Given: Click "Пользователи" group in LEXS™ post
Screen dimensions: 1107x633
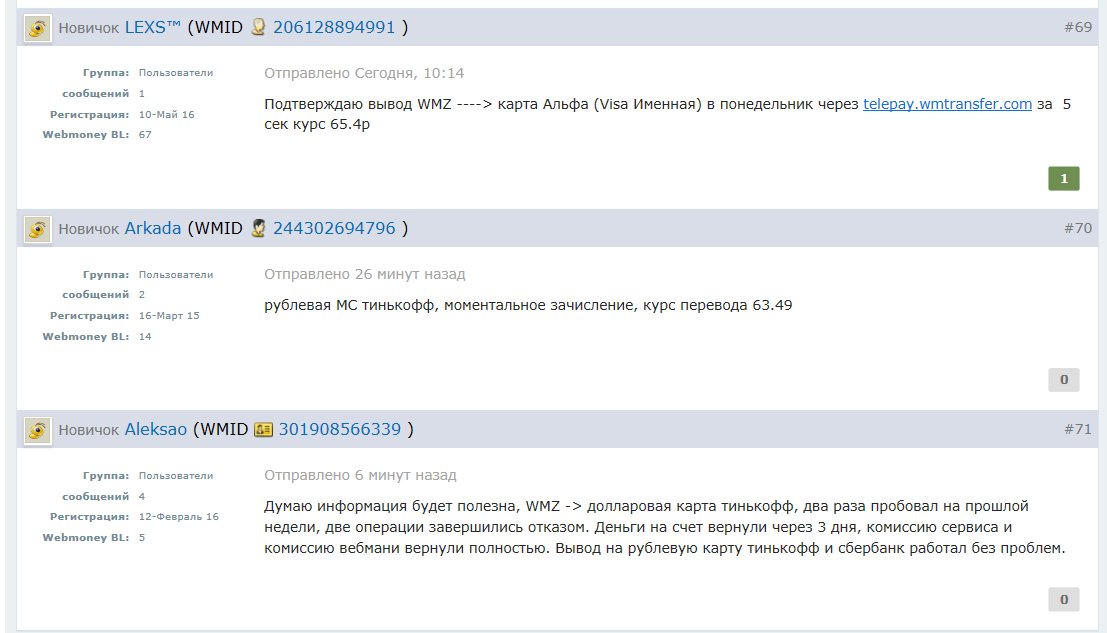Looking at the screenshot, I should point(176,73).
